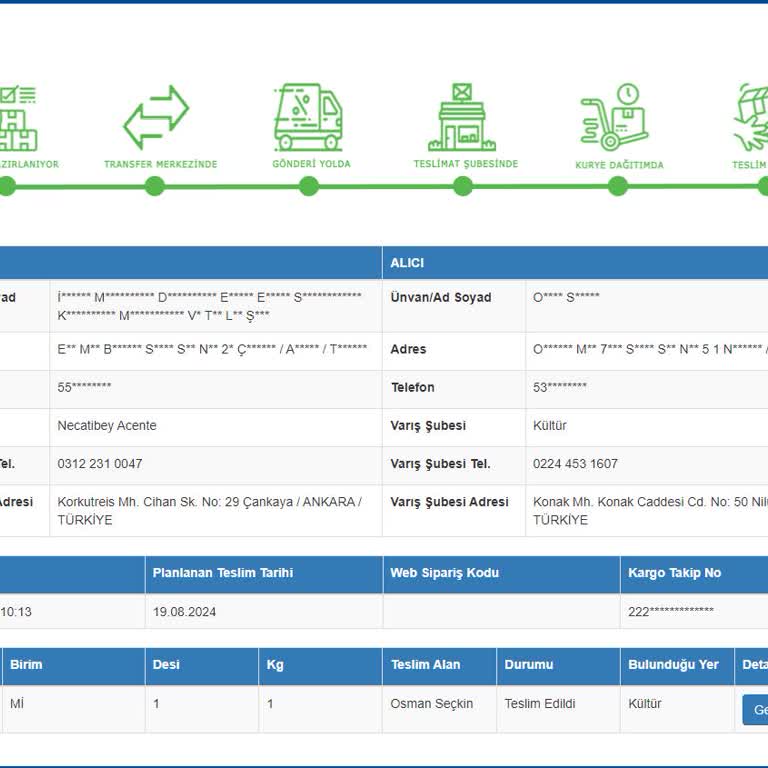768x768 pixels.
Task: Click the Necatibey Acente branch cell
Action: tap(216, 426)
